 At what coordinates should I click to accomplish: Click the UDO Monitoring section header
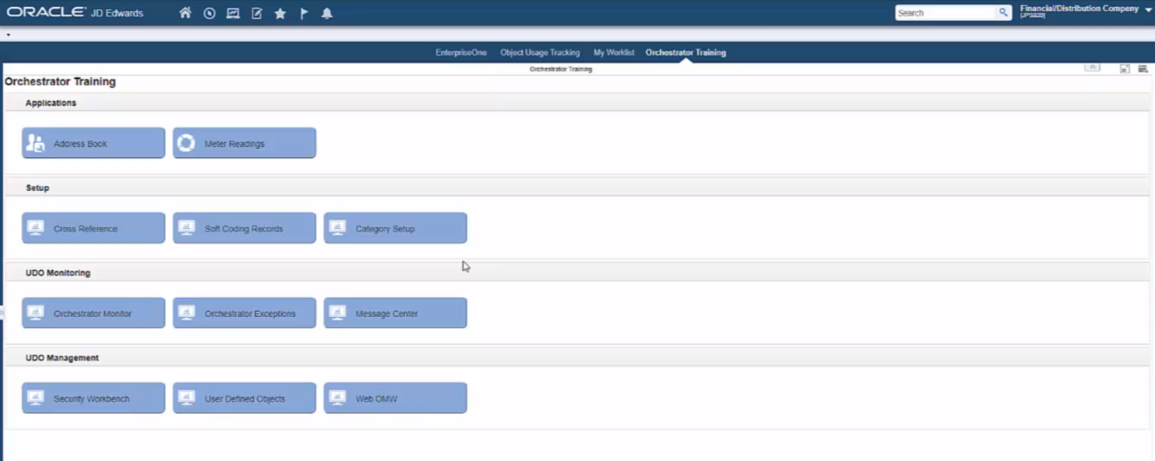(578, 272)
